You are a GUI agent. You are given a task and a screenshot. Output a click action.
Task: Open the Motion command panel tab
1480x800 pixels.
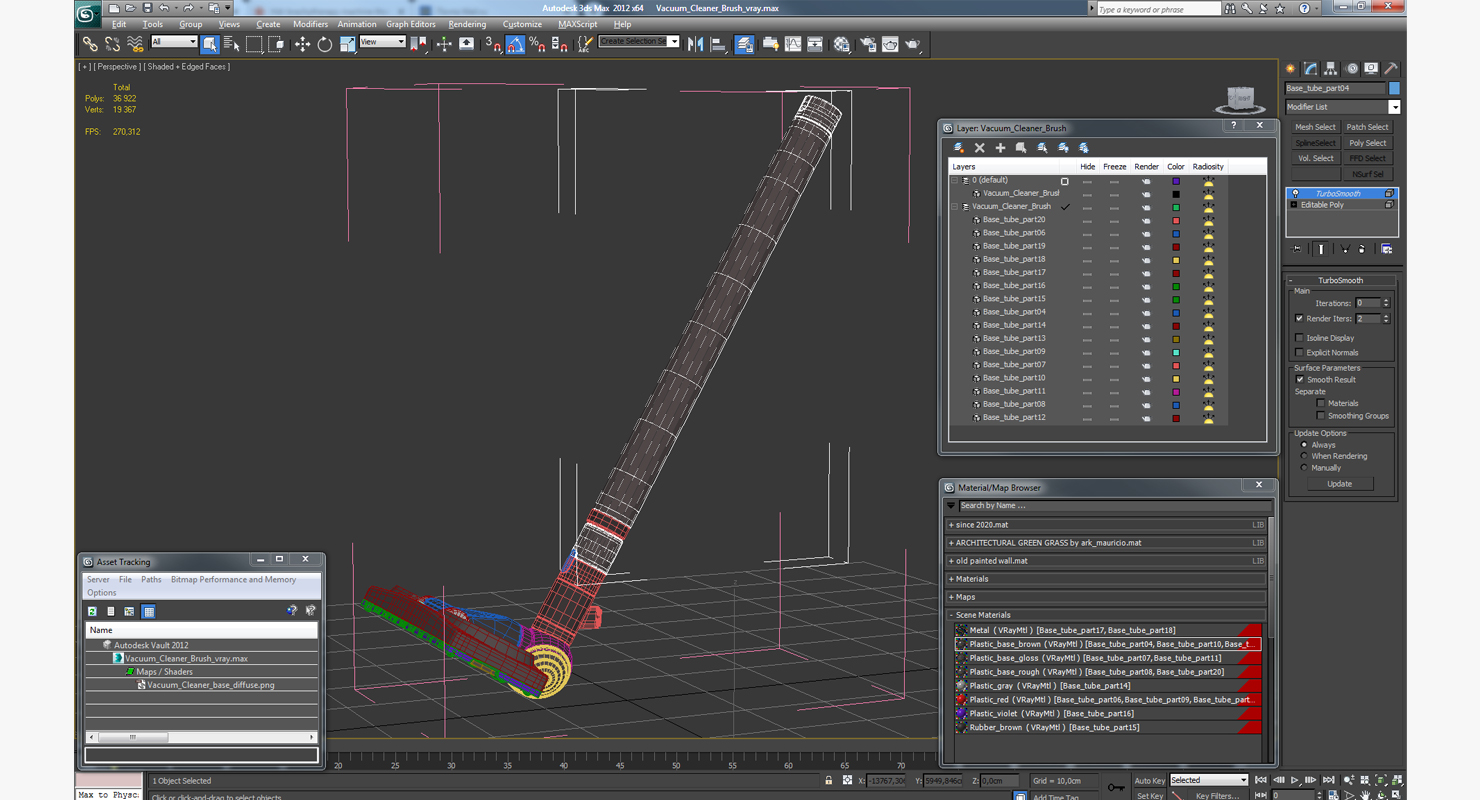[1351, 69]
